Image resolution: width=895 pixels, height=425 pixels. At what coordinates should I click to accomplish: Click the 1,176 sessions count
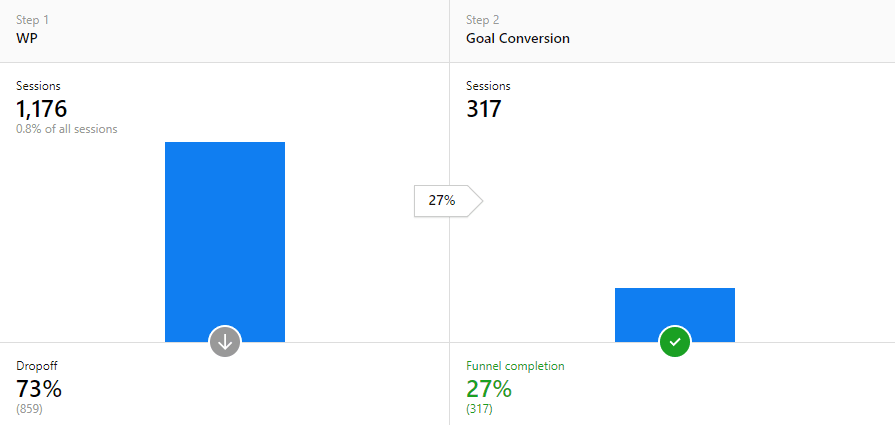pos(42,108)
